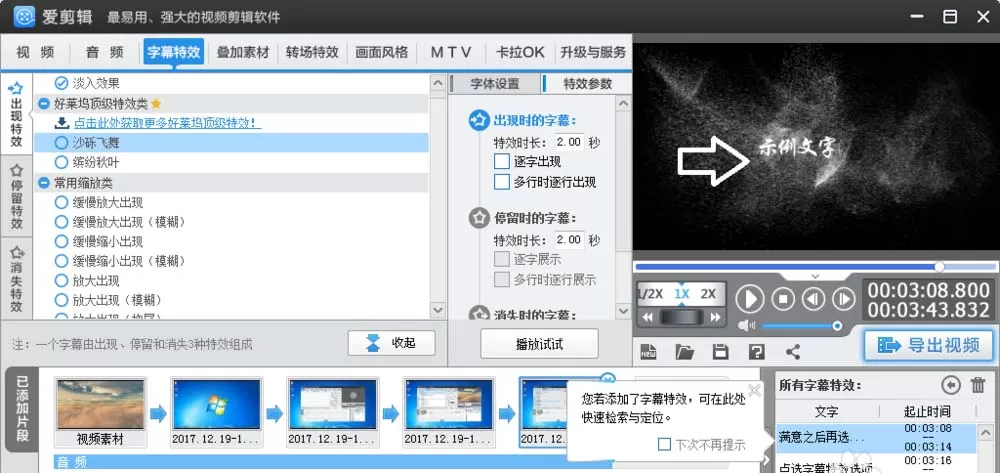The width and height of the screenshot is (1000, 473).
Task: Open the MTV tab
Action: tap(451, 52)
